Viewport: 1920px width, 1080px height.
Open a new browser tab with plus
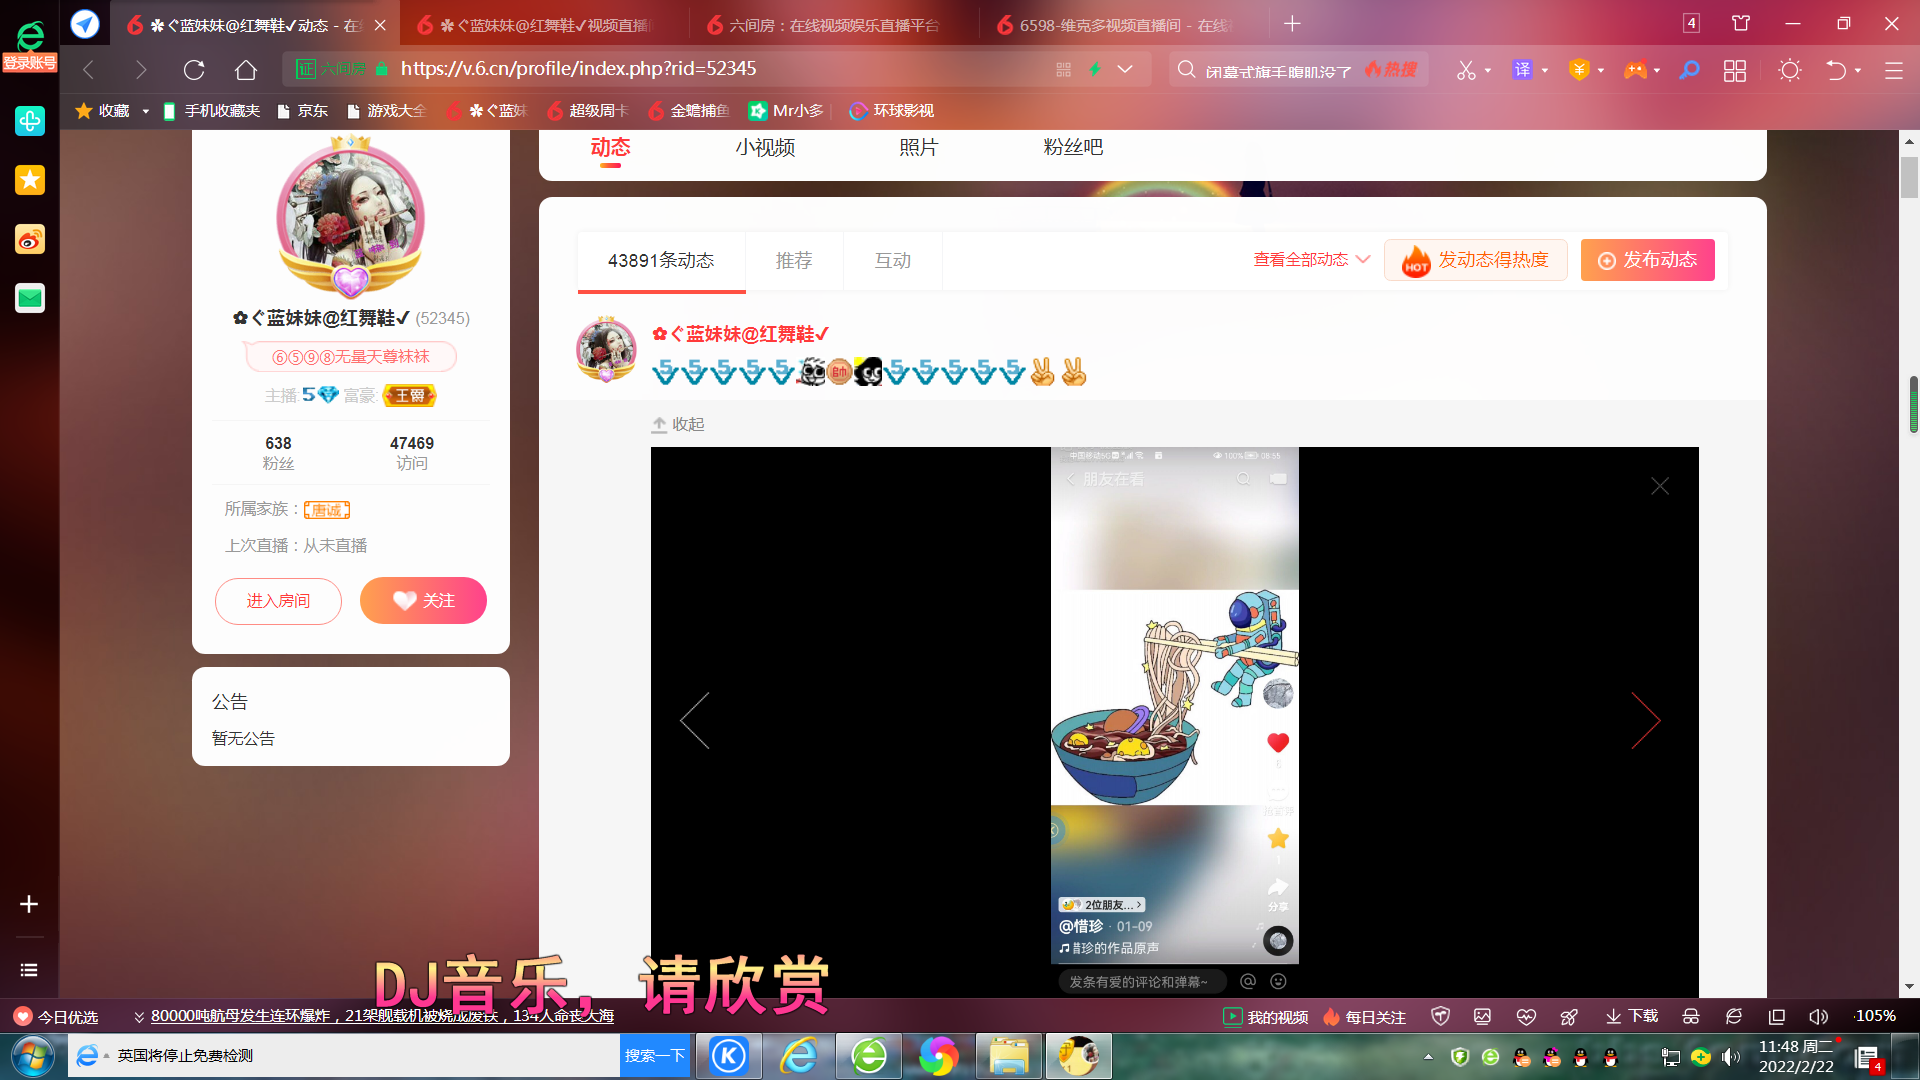[x=1292, y=24]
